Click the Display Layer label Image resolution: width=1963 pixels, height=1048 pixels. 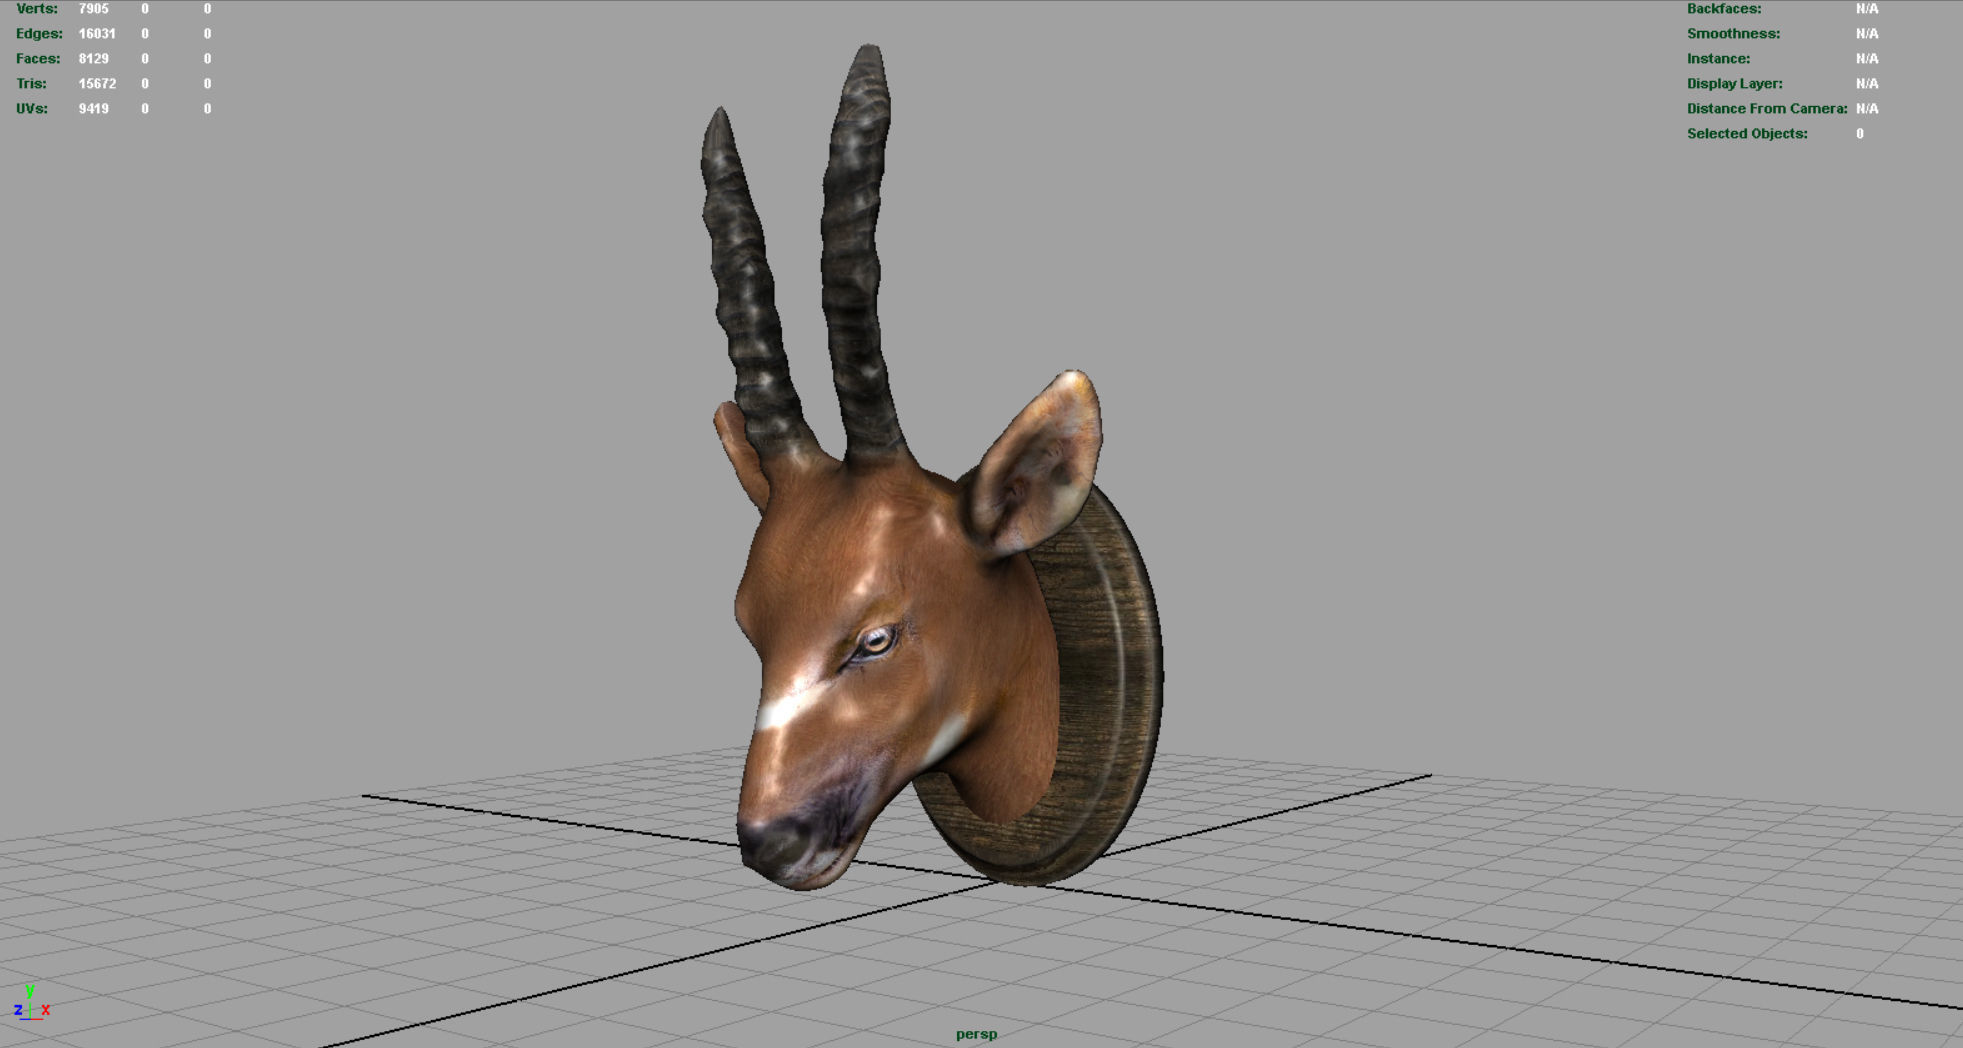click(1734, 84)
